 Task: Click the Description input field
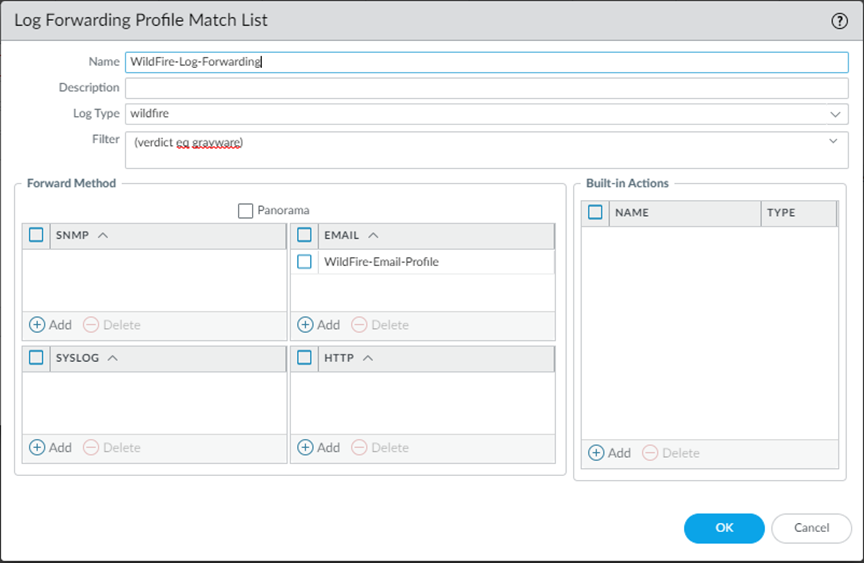point(486,88)
